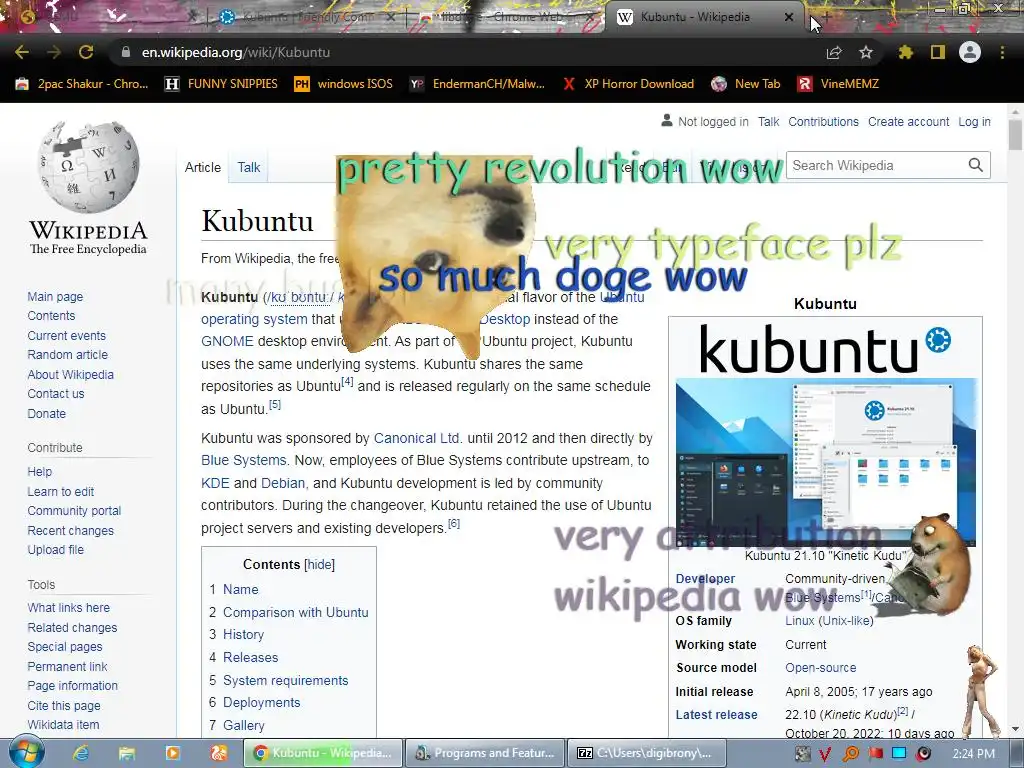Go back with the browser back arrow
Viewport: 1024px width, 768px height.
pyautogui.click(x=22, y=52)
